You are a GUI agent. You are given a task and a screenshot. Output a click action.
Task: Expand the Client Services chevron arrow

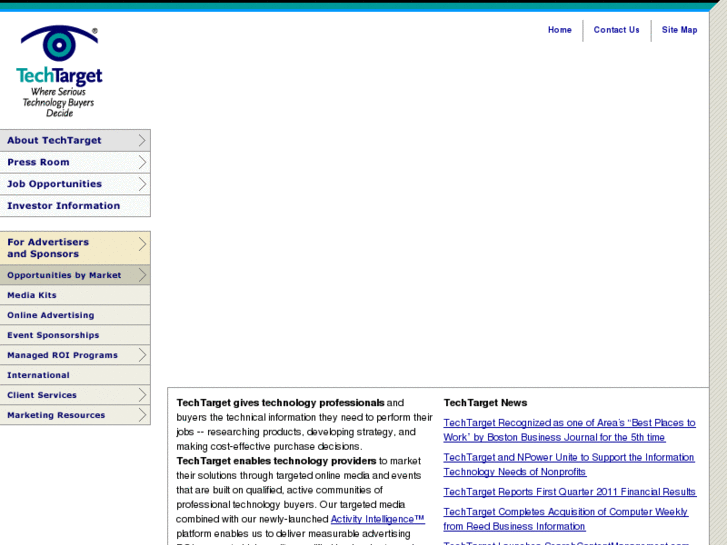tap(142, 395)
